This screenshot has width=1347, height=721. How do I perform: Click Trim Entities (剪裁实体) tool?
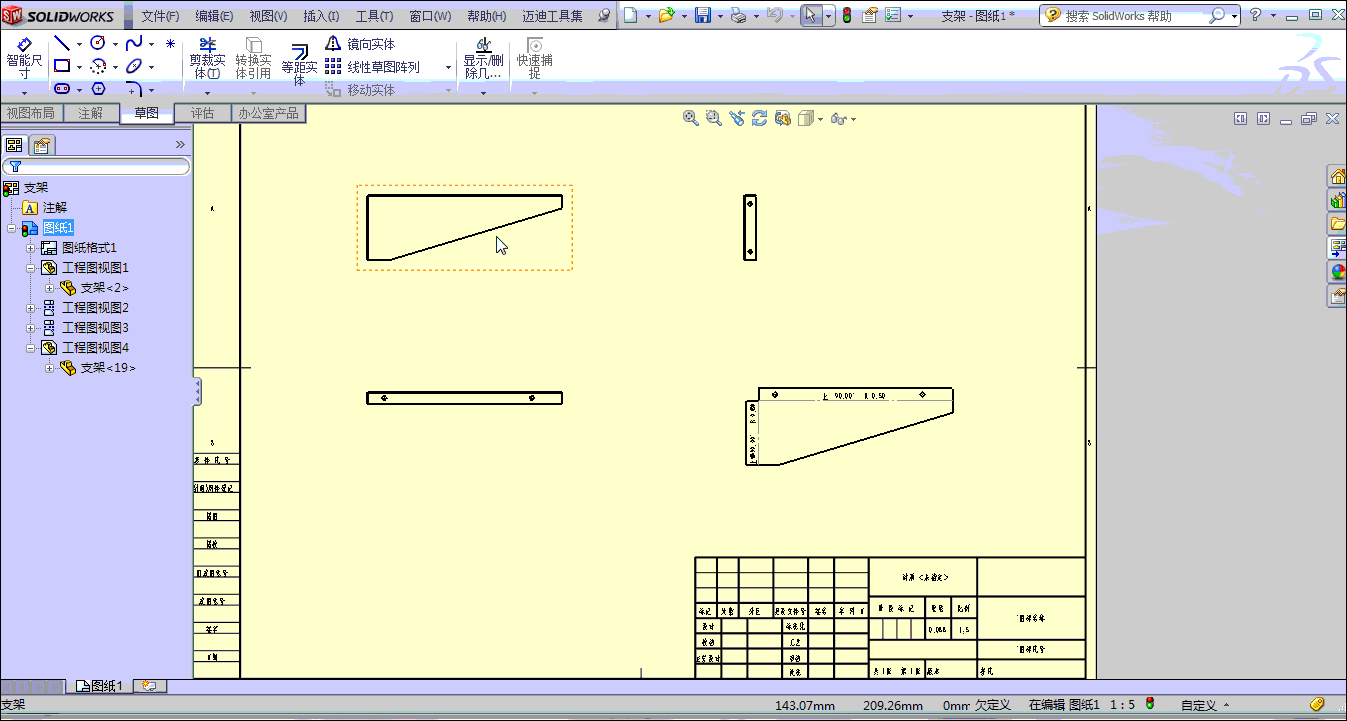pyautogui.click(x=207, y=59)
